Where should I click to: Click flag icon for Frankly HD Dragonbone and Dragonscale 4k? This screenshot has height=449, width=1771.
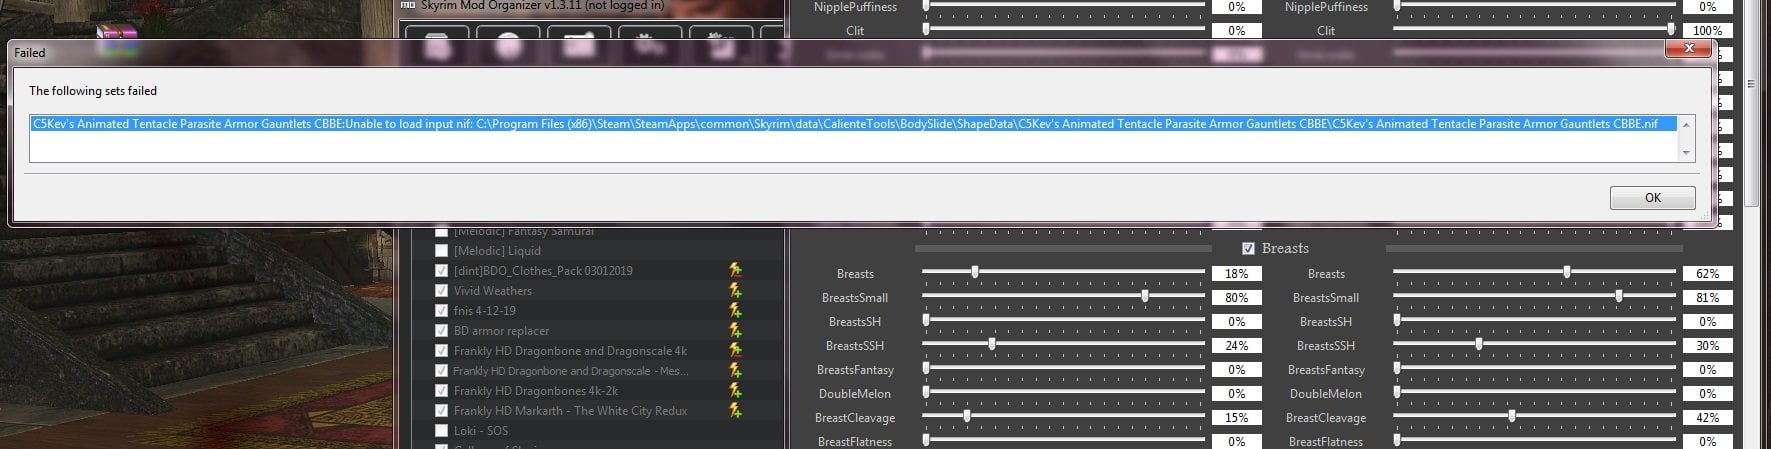click(735, 350)
